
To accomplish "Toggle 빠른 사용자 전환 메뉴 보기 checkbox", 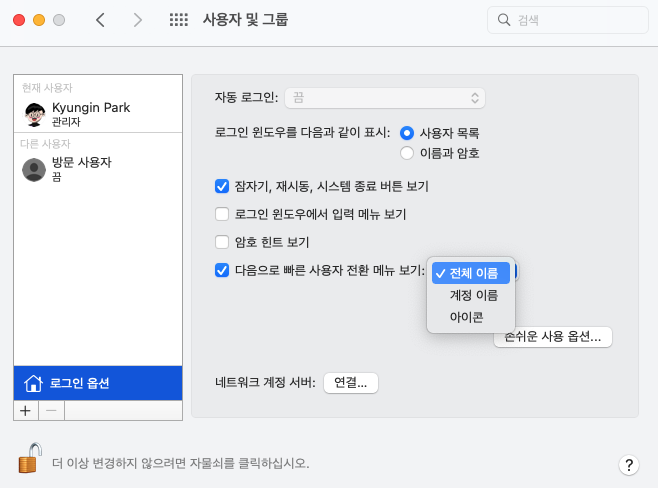I will pos(222,270).
